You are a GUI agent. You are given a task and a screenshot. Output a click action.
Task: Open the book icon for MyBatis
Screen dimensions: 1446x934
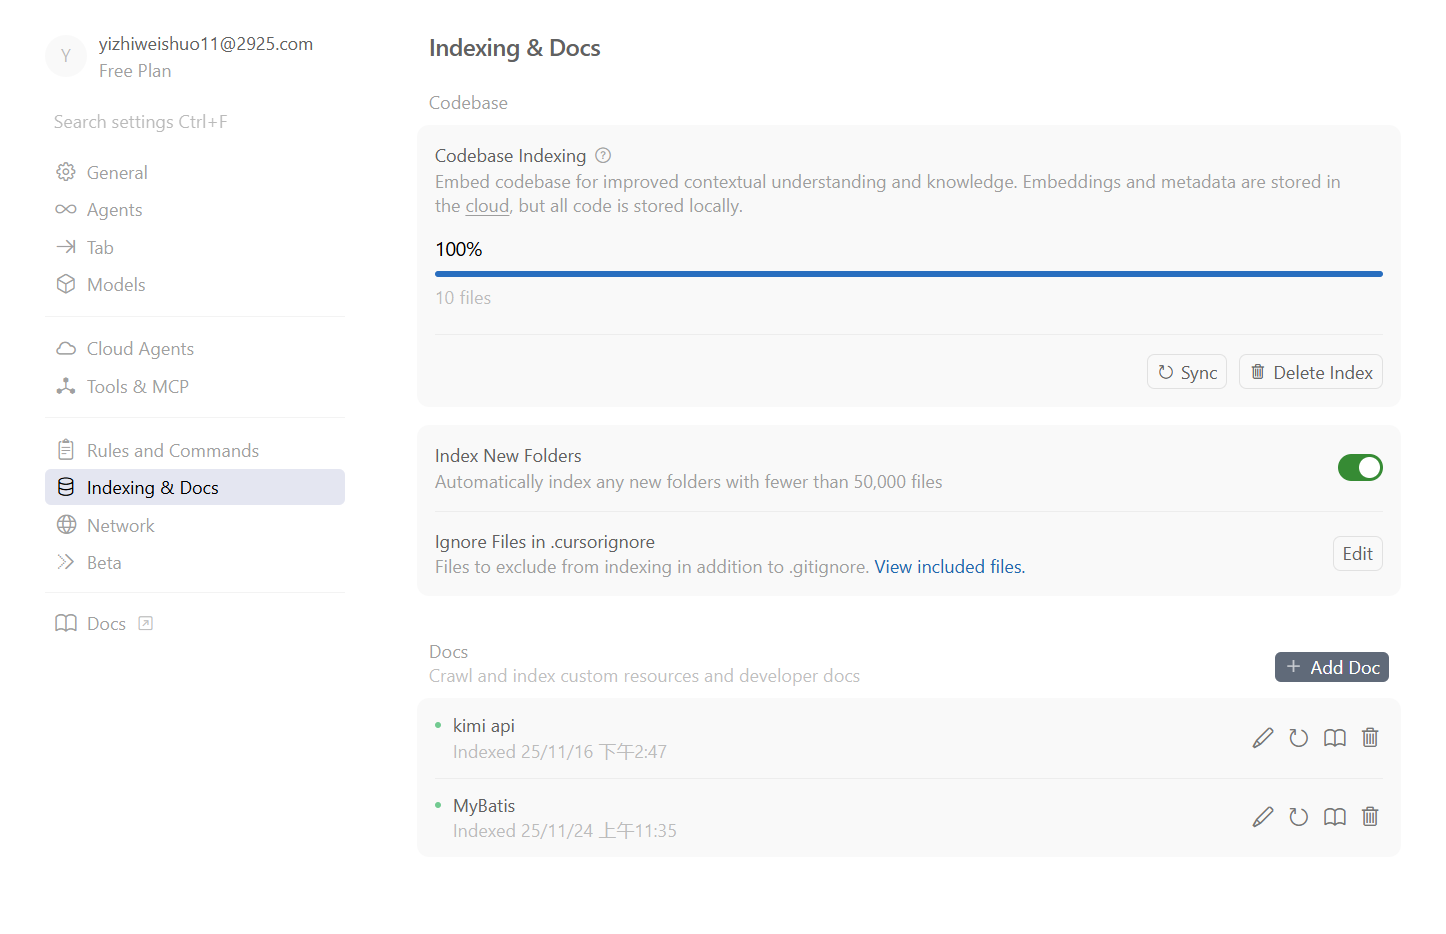(x=1335, y=817)
